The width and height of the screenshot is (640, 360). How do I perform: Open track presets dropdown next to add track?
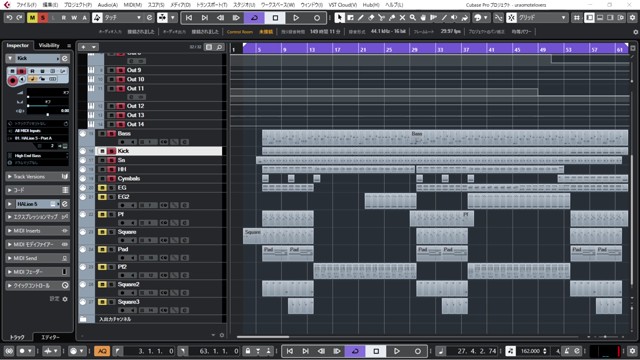tap(93, 47)
